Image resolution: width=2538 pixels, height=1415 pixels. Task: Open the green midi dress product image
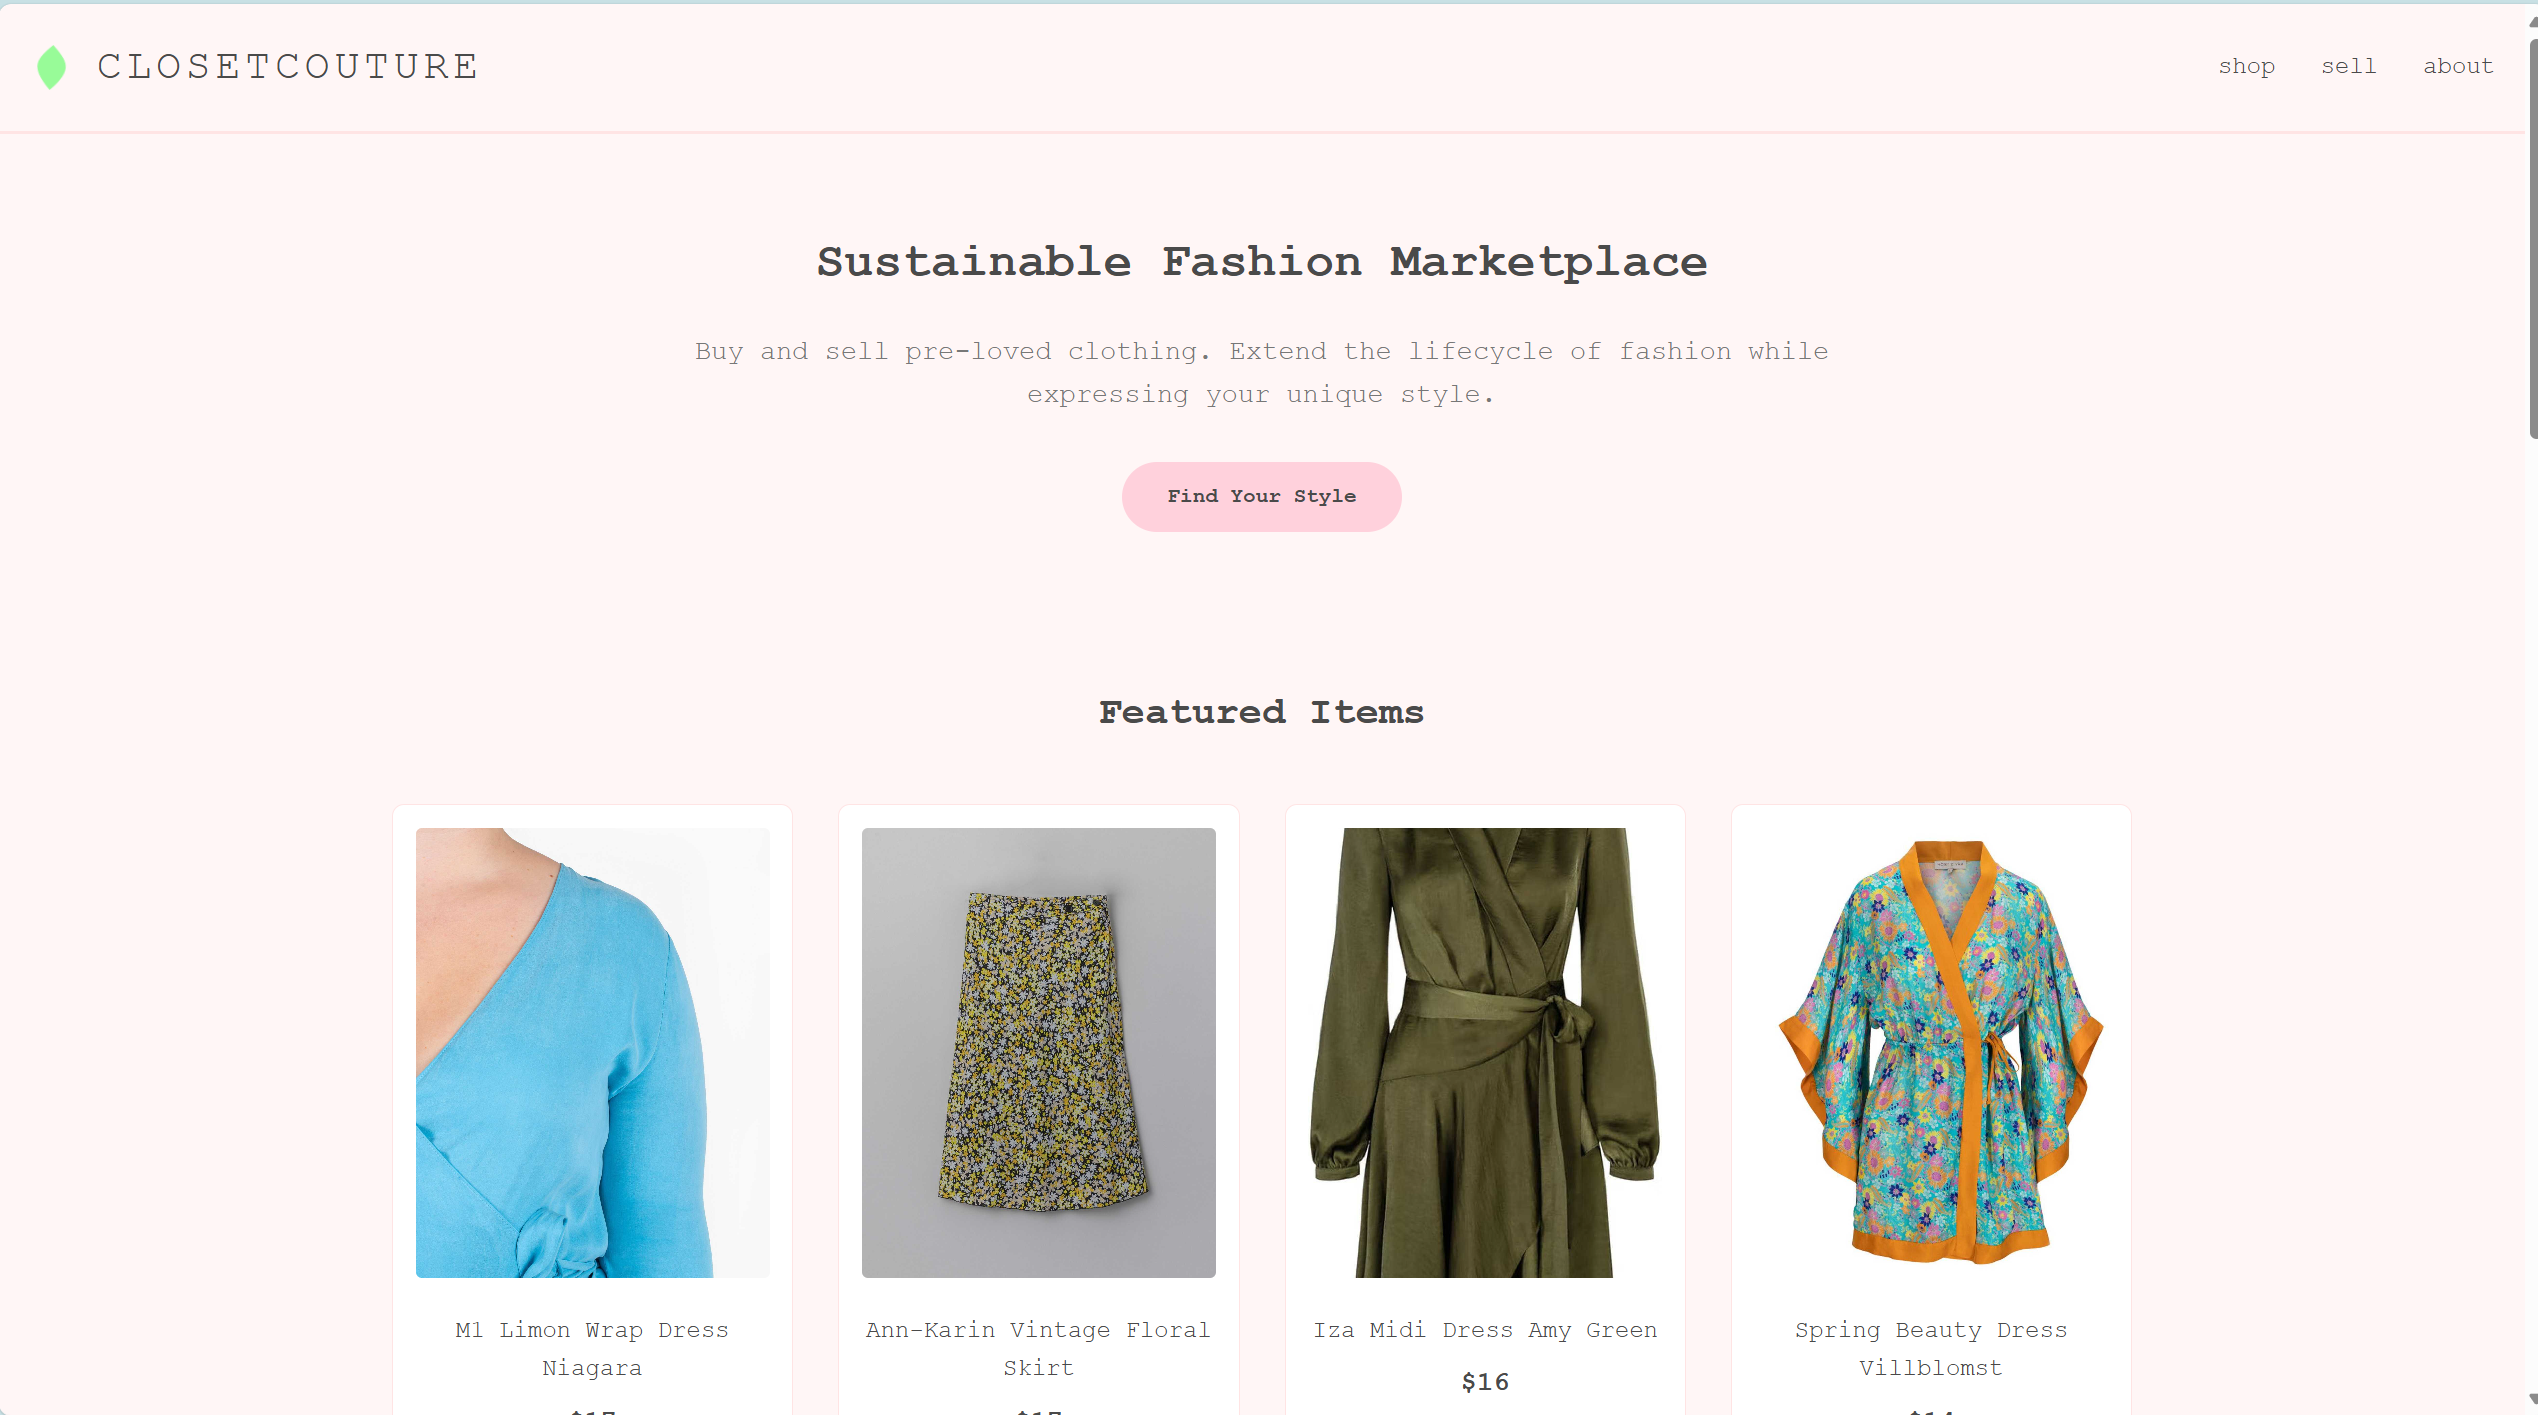pos(1485,1052)
